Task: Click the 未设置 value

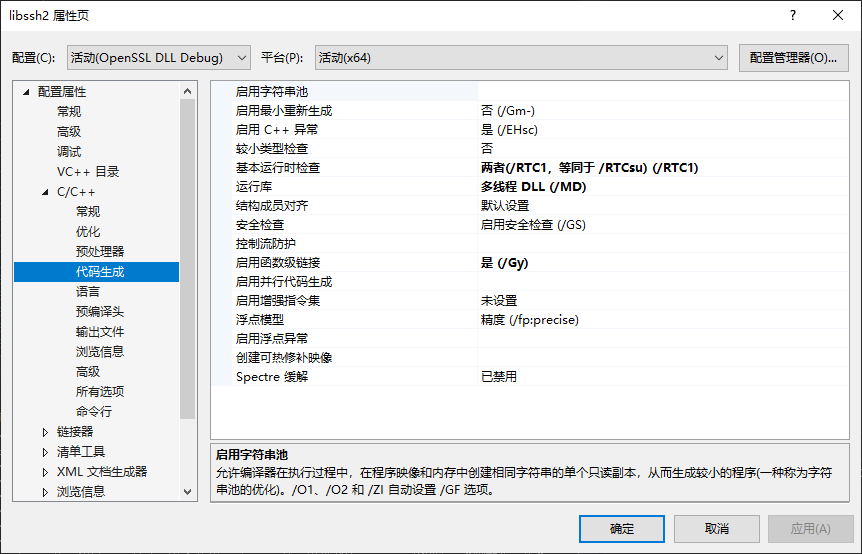Action: point(499,301)
